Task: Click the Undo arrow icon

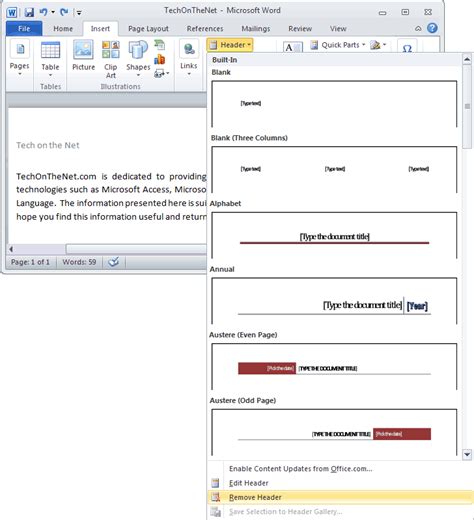Action: [43, 12]
